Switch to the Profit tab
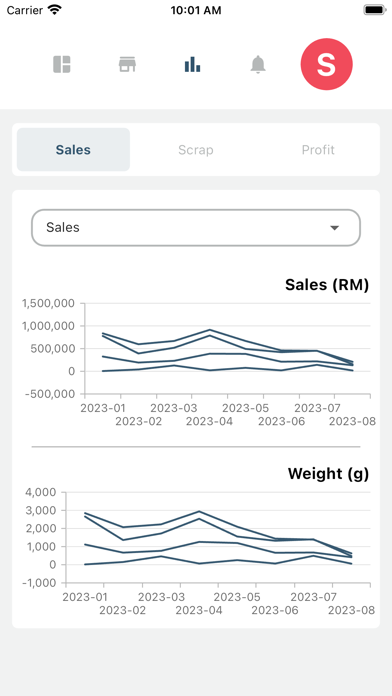The image size is (392, 696). (318, 150)
